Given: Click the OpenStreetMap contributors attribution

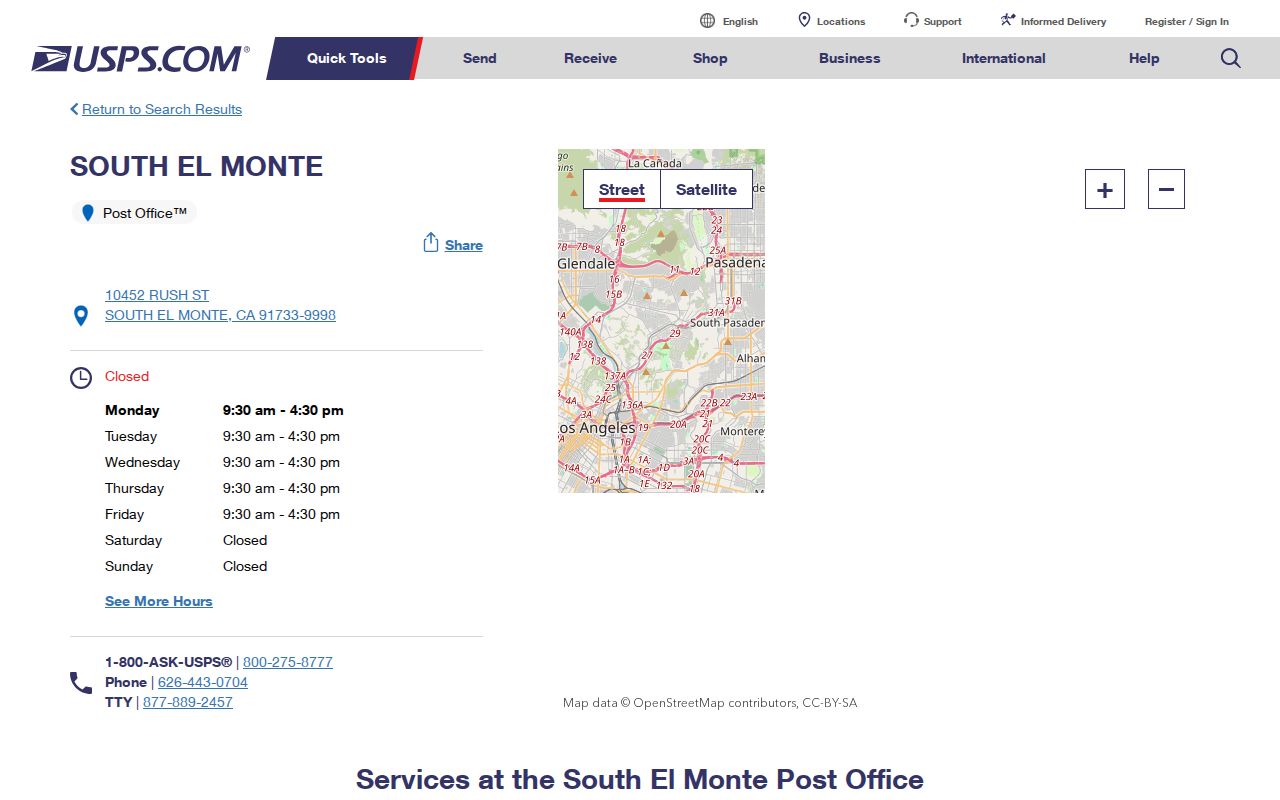Looking at the screenshot, I should coord(710,703).
